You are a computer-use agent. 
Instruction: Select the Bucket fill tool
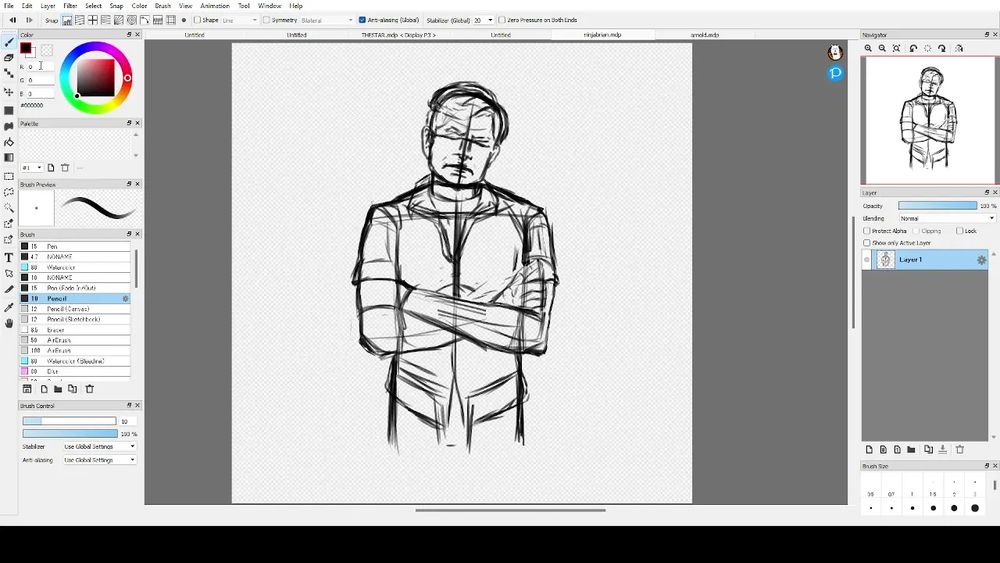[9, 142]
